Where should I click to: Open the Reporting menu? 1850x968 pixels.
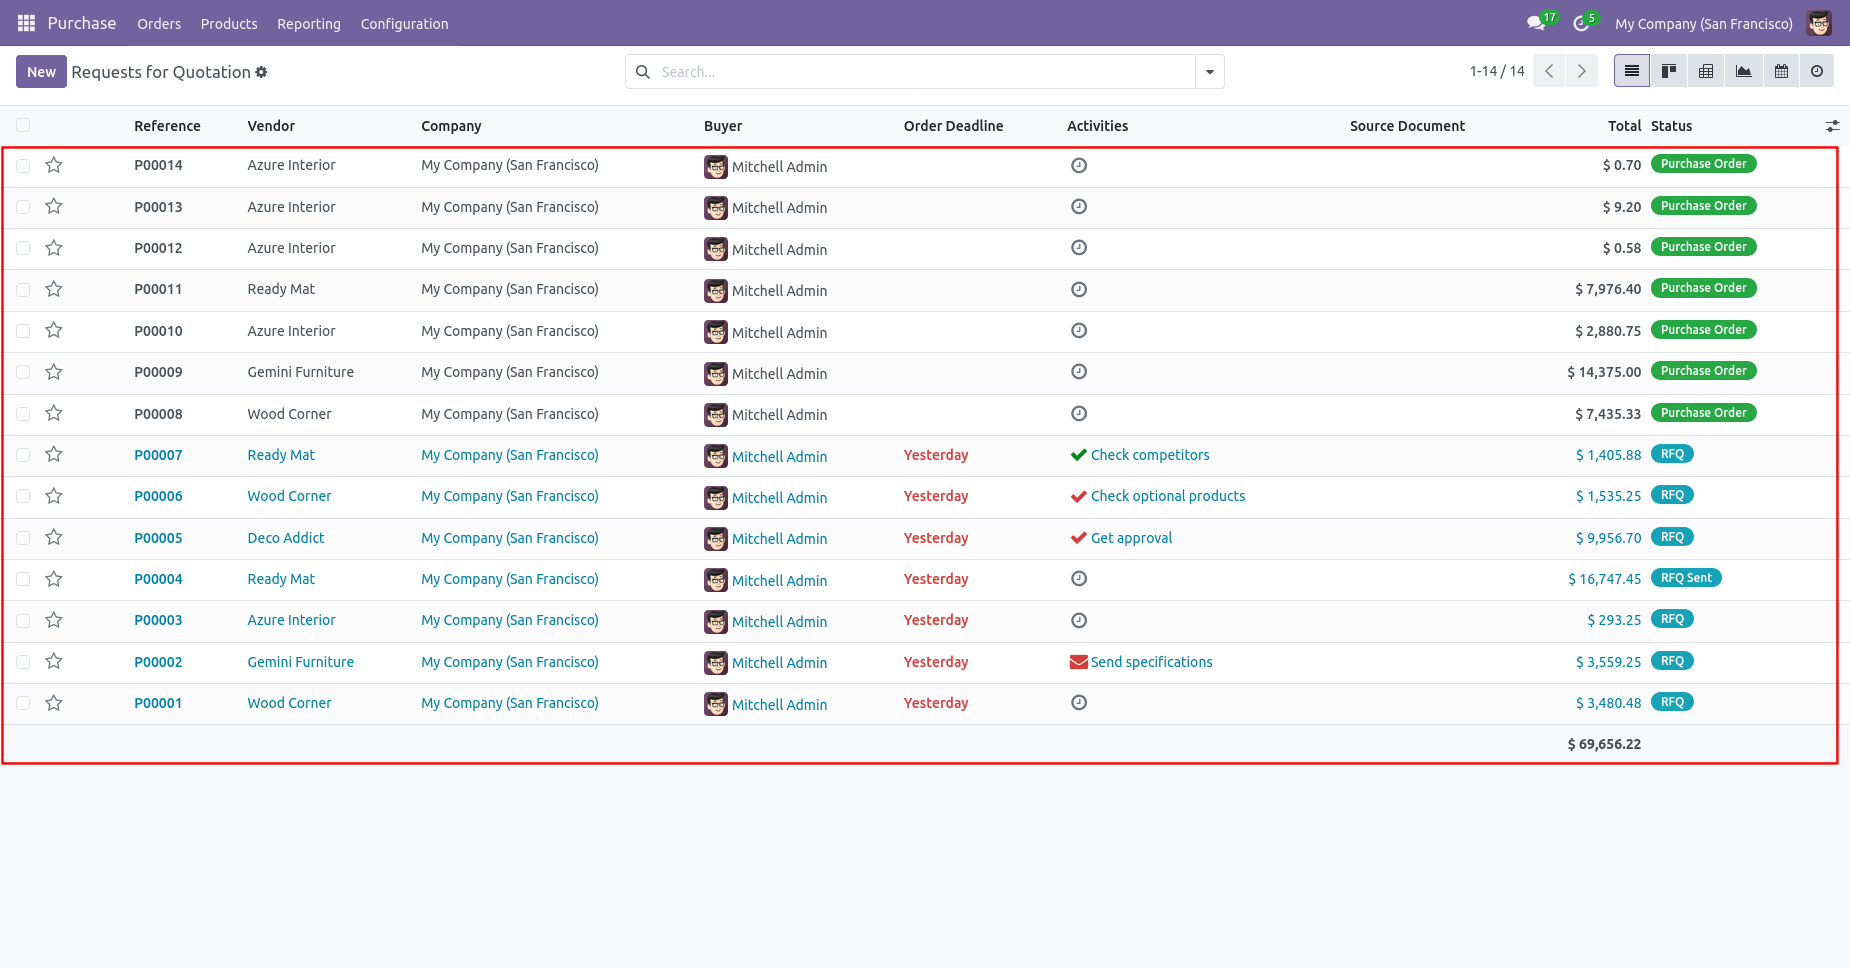pyautogui.click(x=309, y=24)
